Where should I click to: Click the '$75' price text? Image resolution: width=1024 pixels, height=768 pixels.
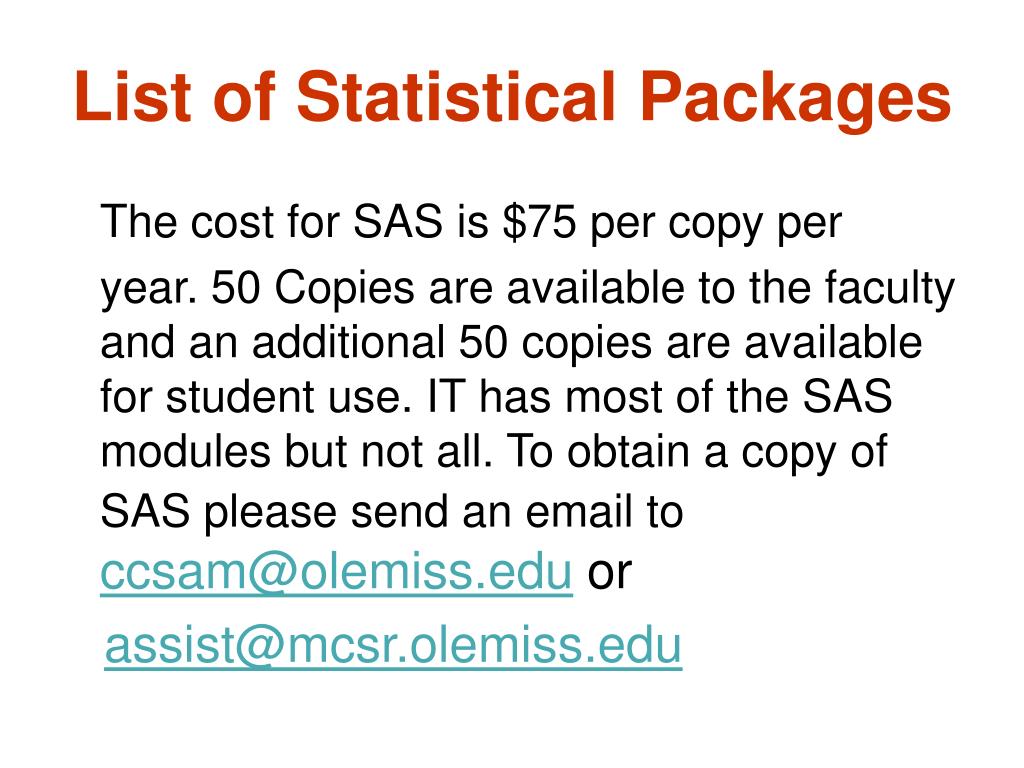click(x=540, y=221)
